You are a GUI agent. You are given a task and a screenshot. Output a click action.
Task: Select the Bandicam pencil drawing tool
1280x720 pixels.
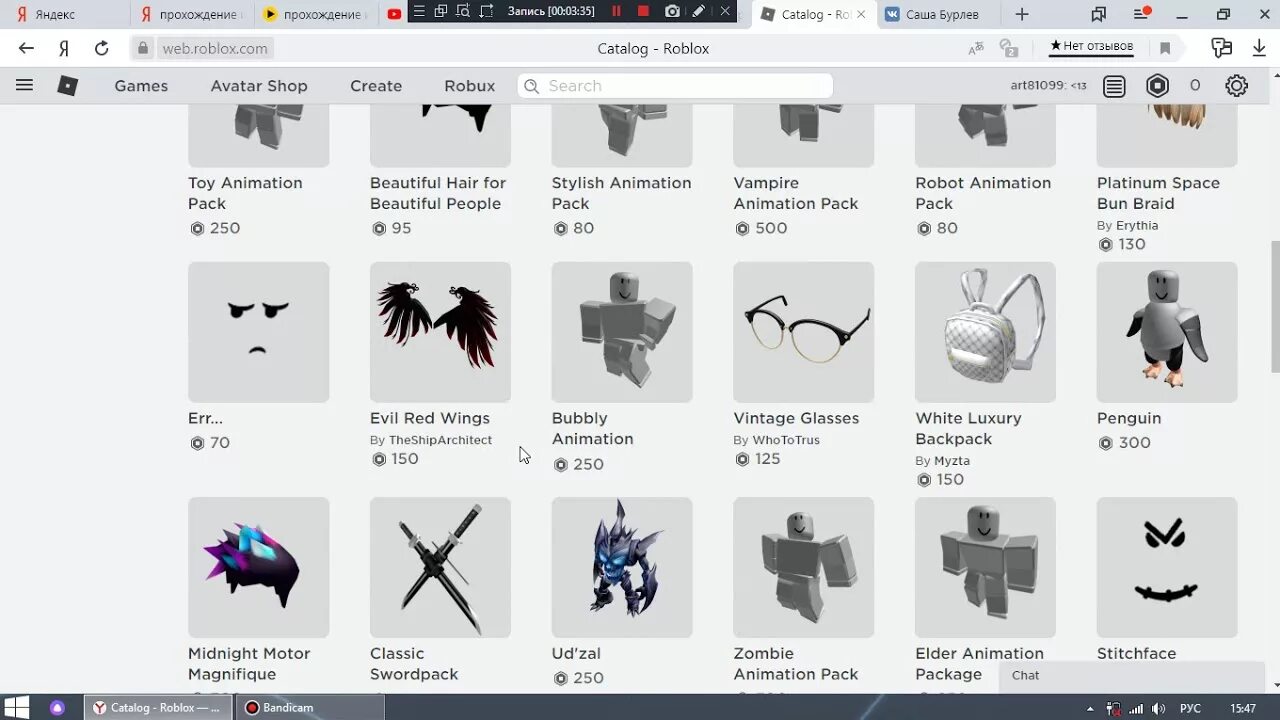(699, 11)
